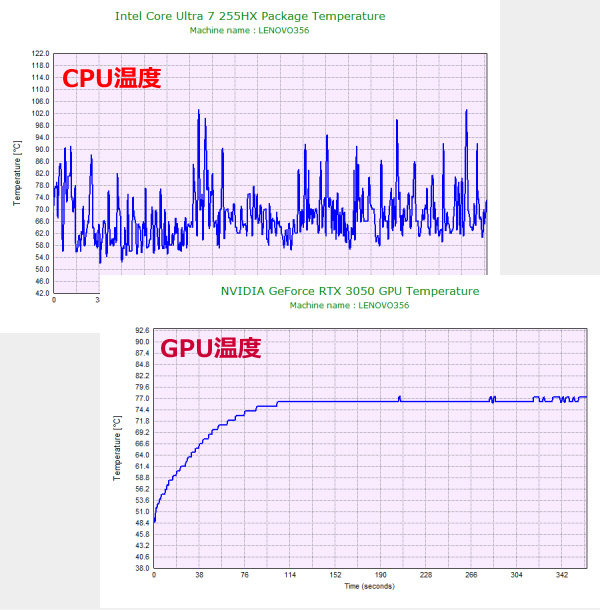Click the 122.0 tick on the CPU chart
Screen dimensions: 600x610
click(x=40, y=53)
